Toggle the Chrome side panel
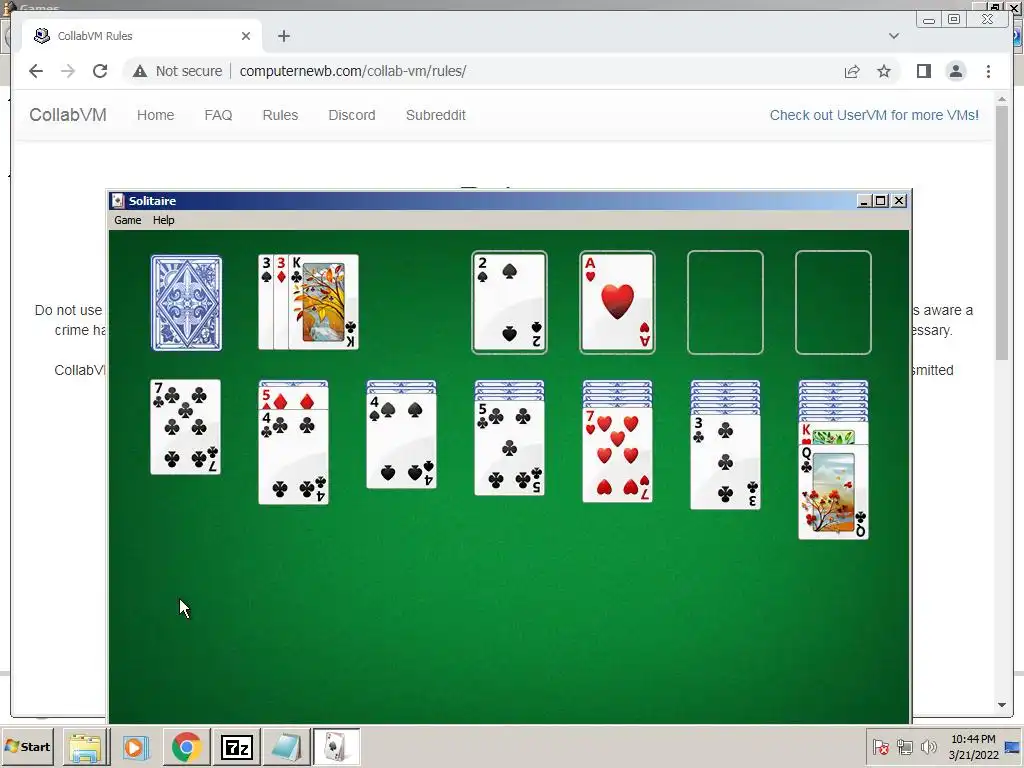The width and height of the screenshot is (1024, 768). click(923, 71)
